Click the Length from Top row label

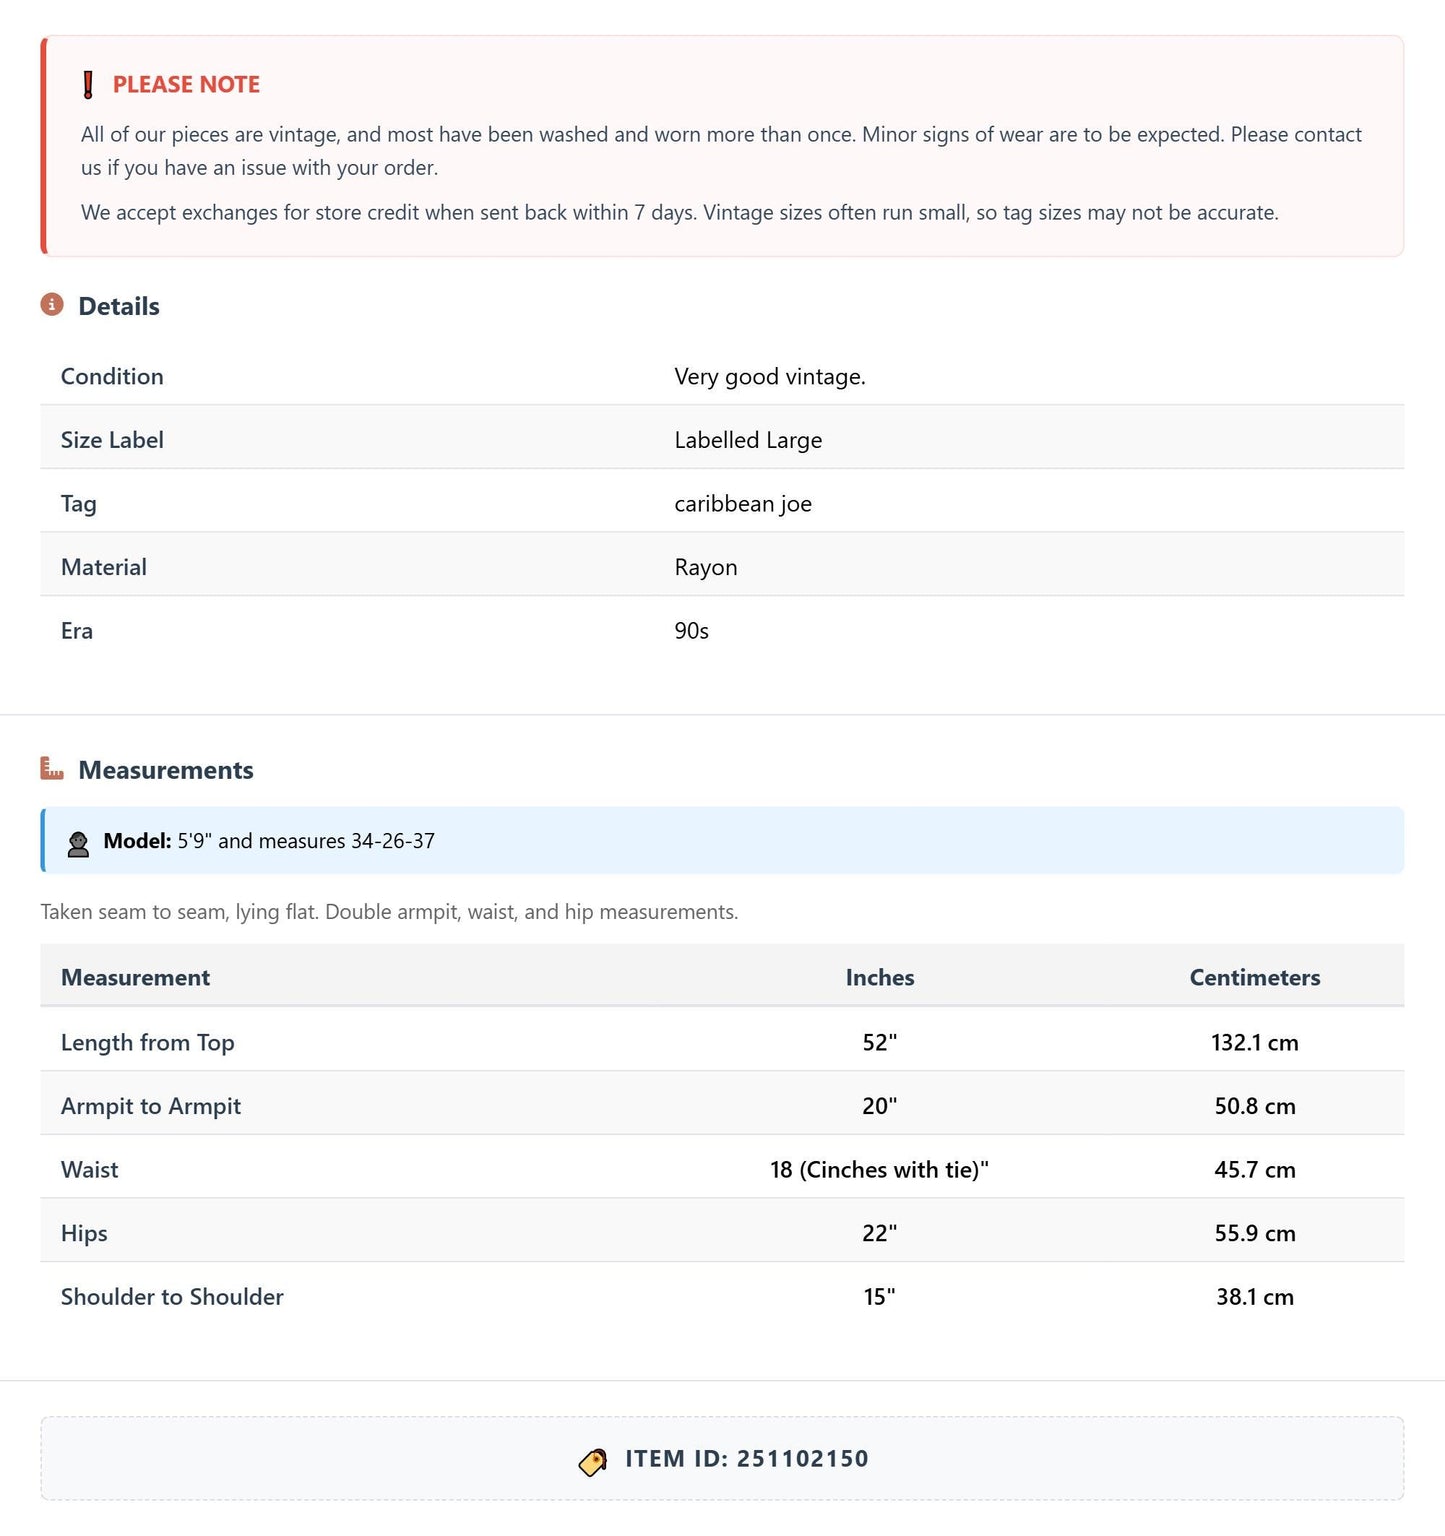148,1042
